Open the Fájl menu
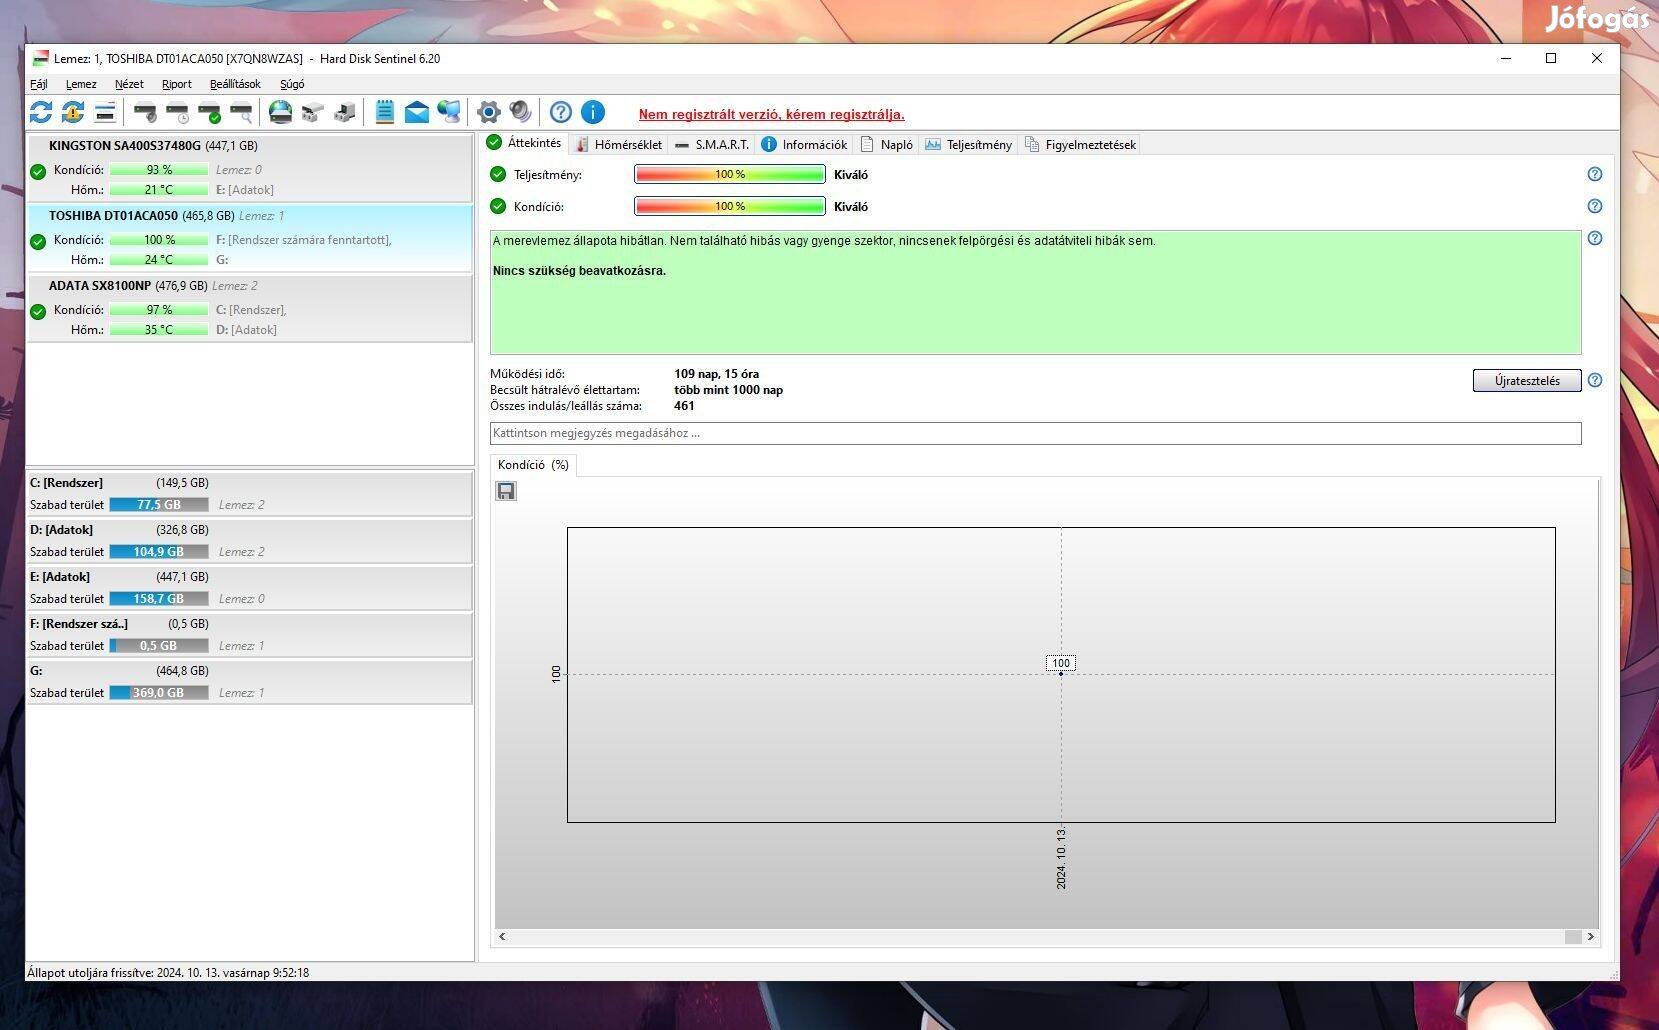Viewport: 1659px width, 1030px height. click(39, 84)
